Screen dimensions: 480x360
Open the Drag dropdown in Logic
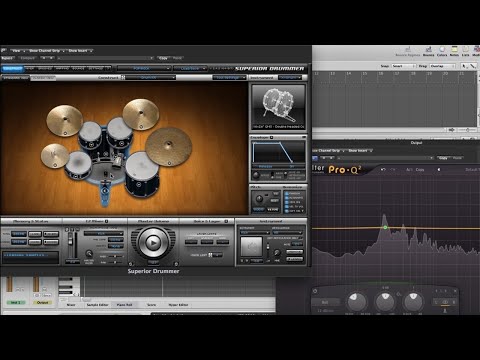pos(442,66)
